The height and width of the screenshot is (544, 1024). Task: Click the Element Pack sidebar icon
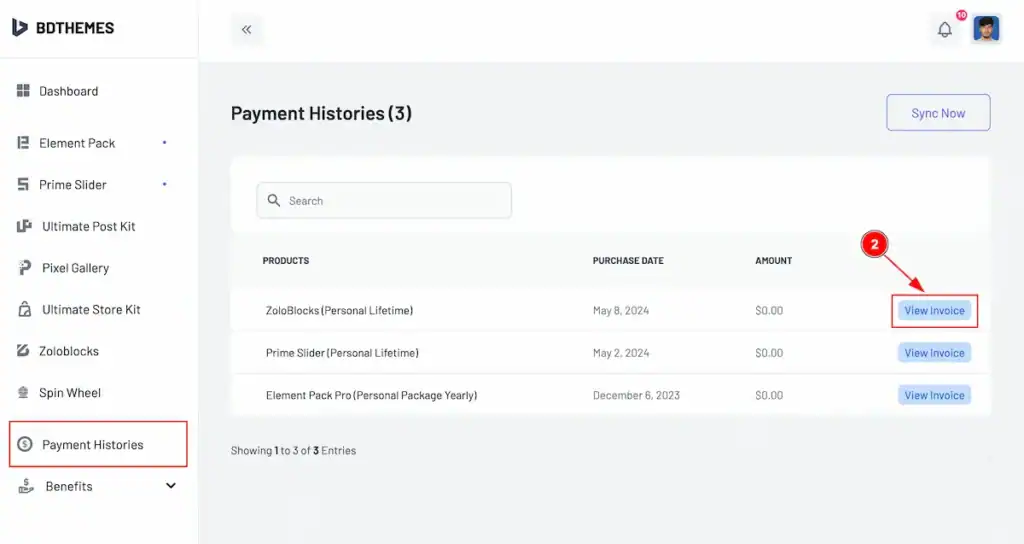click(23, 142)
